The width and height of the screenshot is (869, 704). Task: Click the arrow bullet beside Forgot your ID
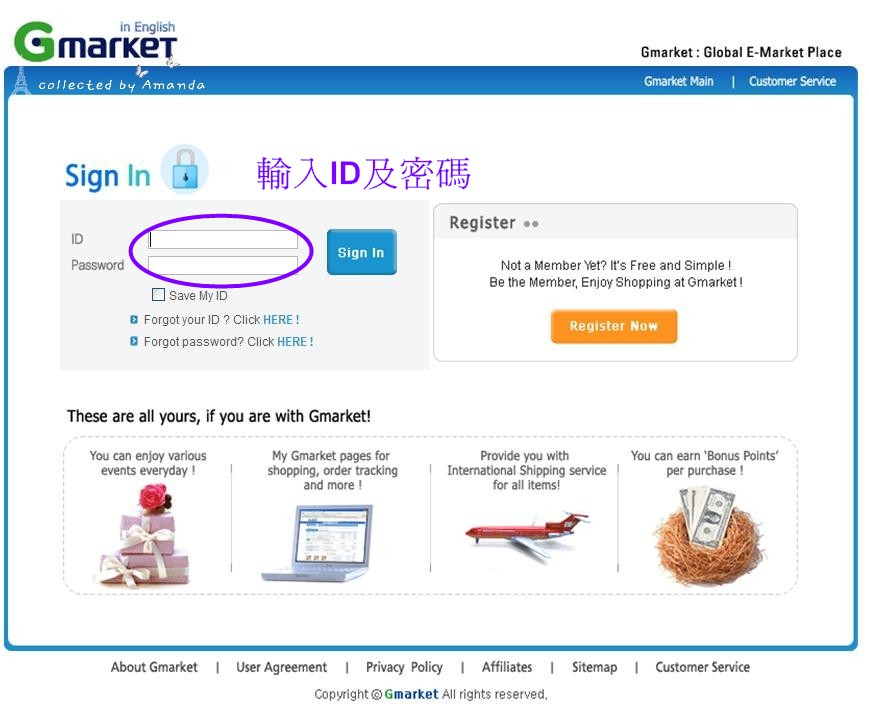[134, 319]
